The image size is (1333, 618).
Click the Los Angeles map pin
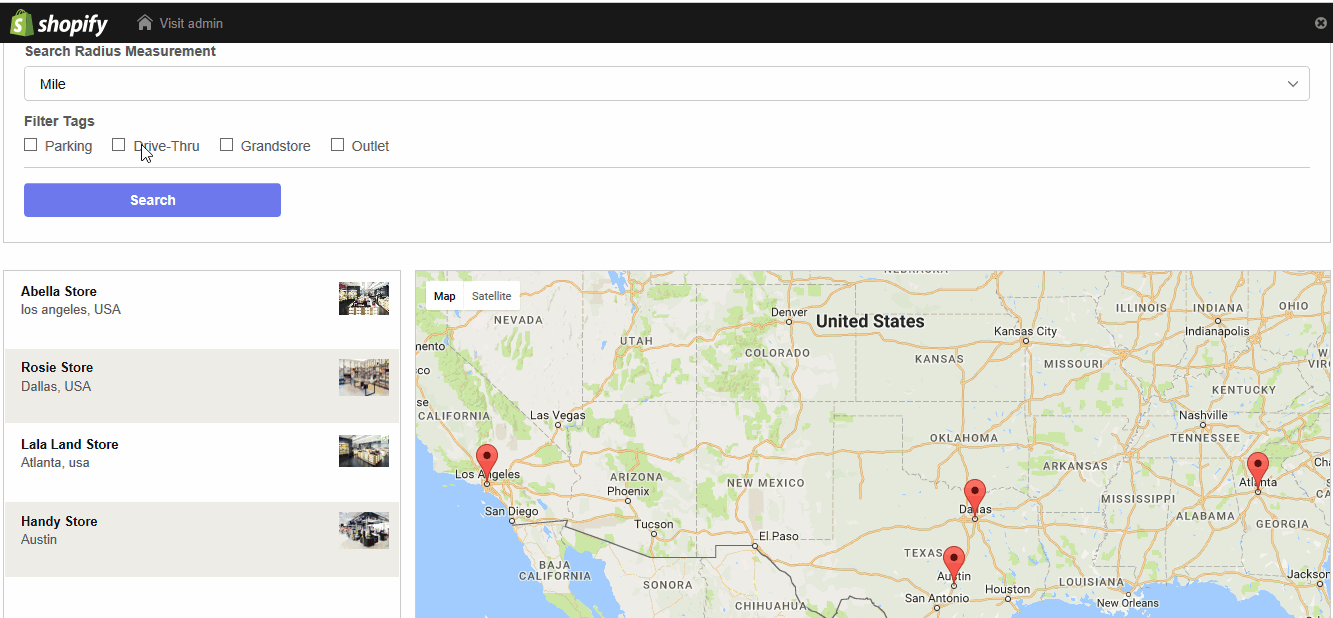coord(487,465)
